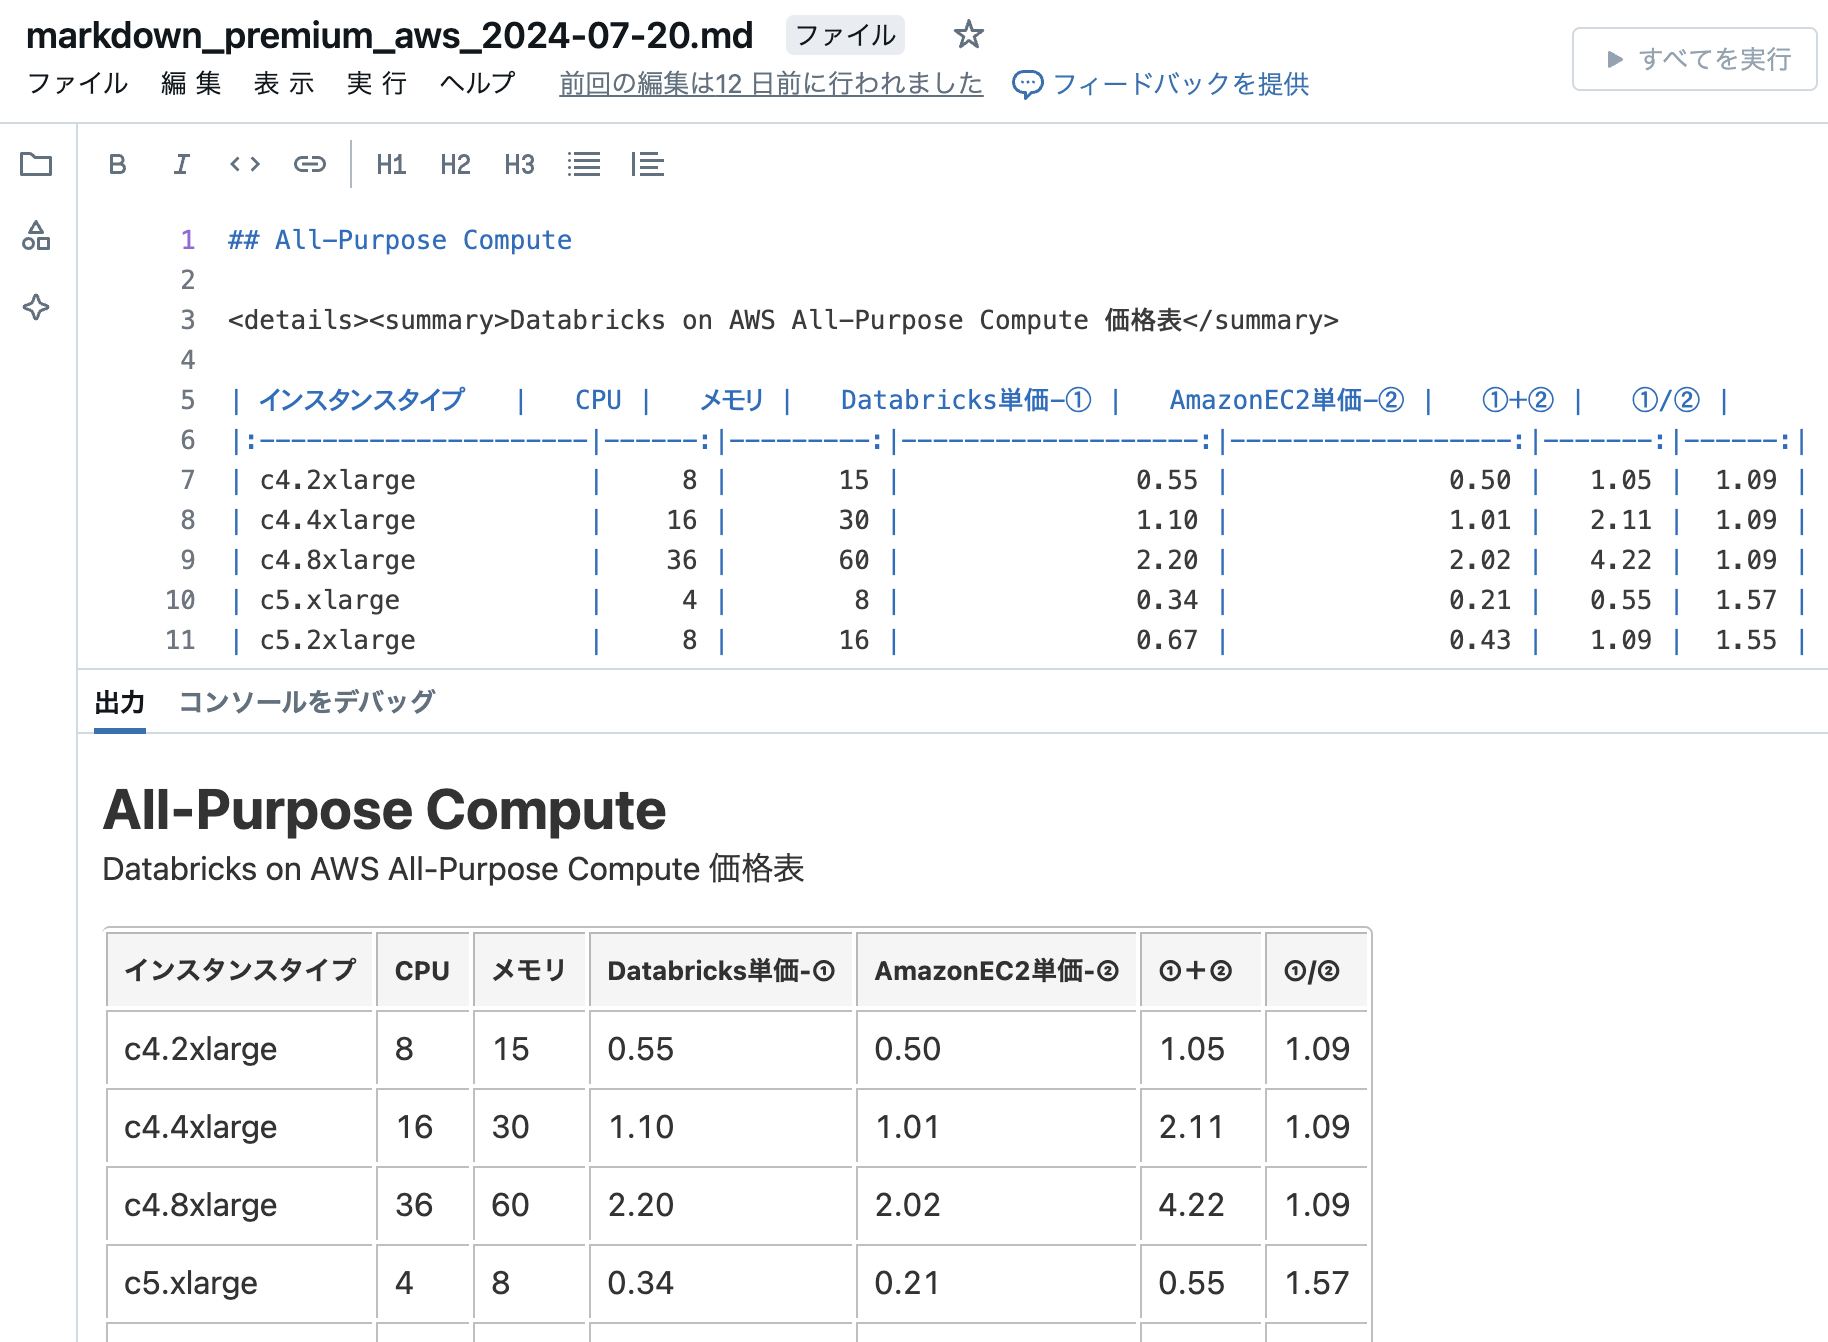Click rendered table header インスタンスタイプ
Screen dimensions: 1828x1342
pyautogui.click(x=240, y=970)
